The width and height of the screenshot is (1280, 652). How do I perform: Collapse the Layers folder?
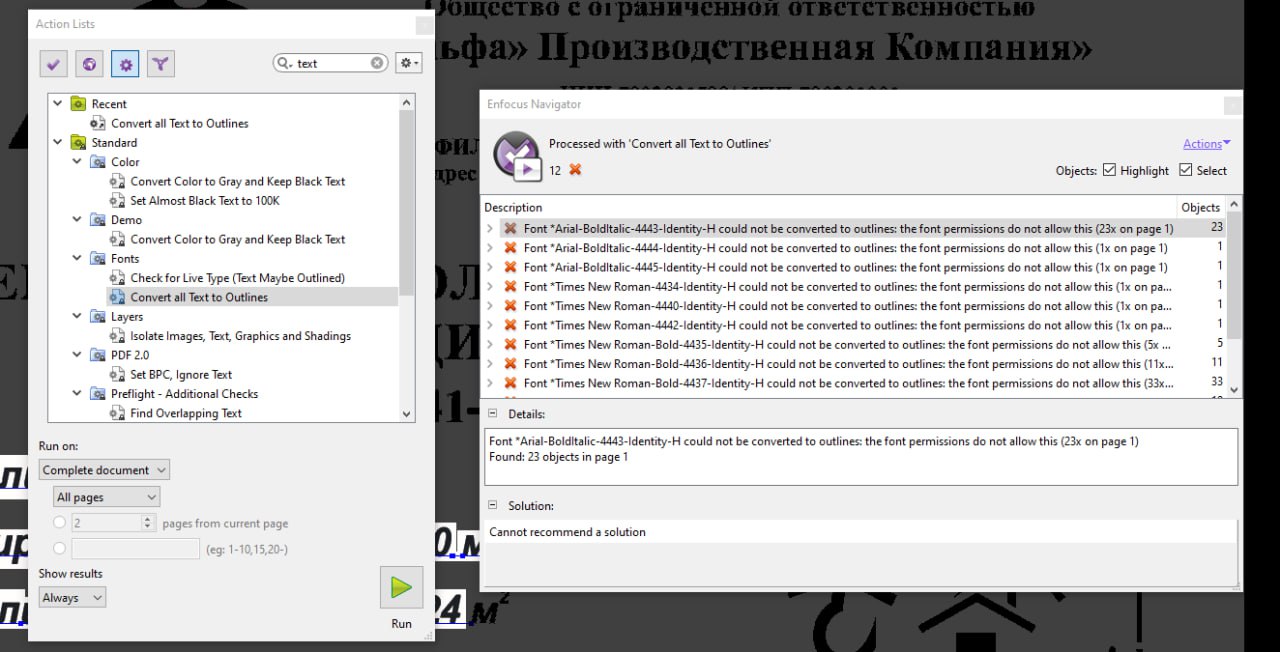click(77, 316)
